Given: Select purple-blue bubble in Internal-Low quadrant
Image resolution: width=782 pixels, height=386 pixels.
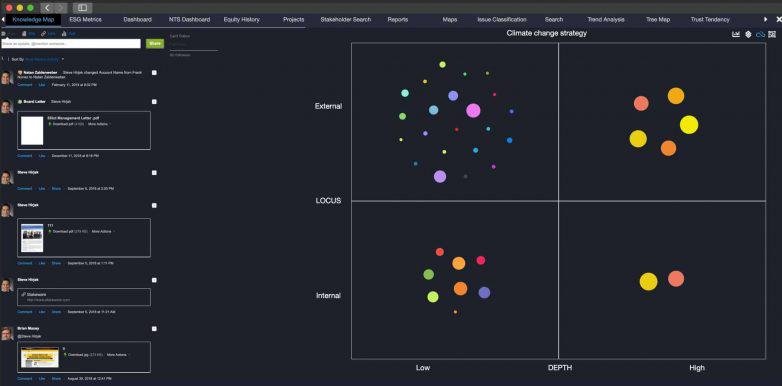Looking at the screenshot, I should 484,293.
